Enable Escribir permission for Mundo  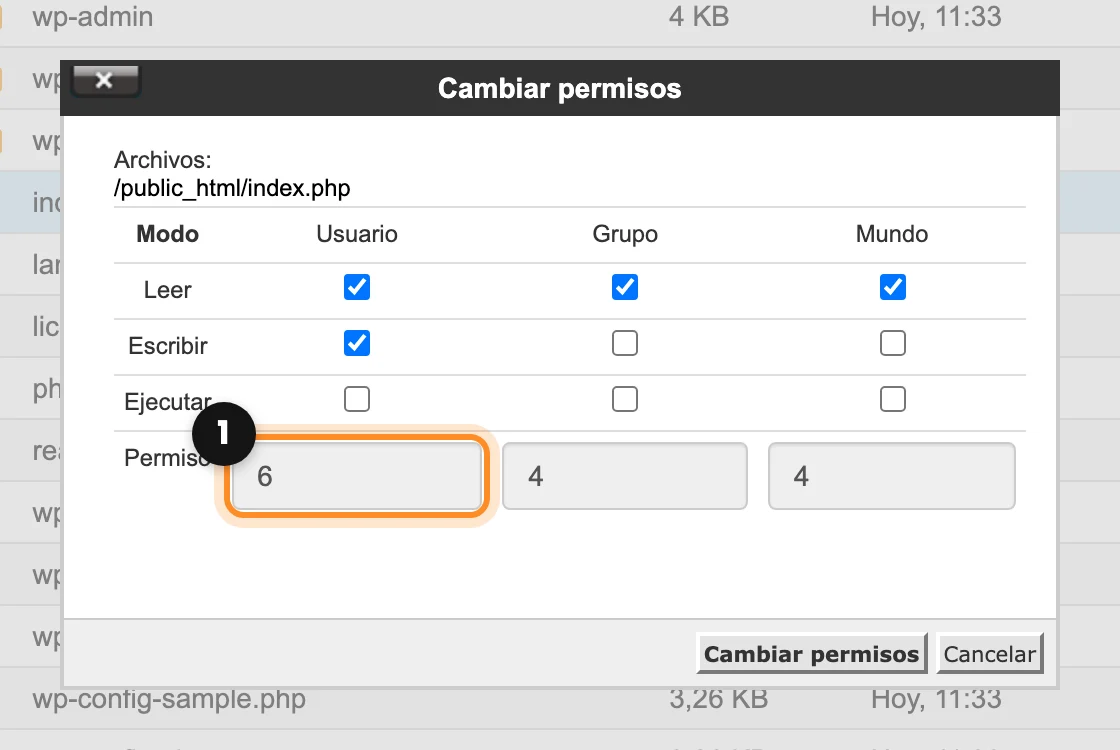(892, 343)
